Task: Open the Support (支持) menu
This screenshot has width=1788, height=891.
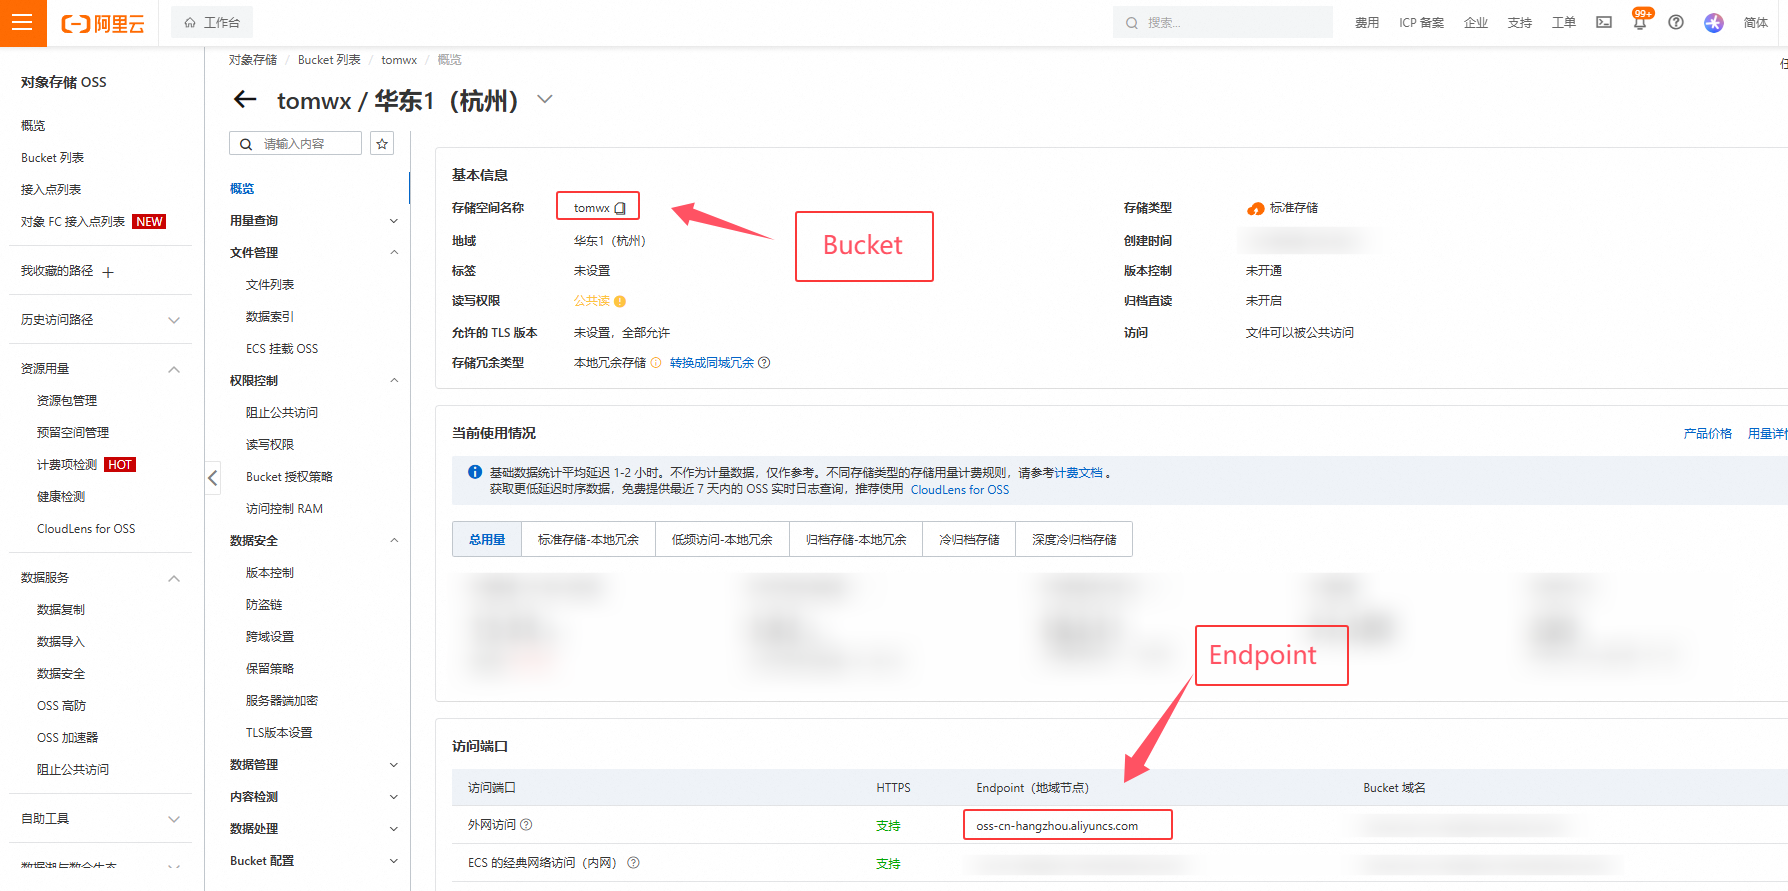Action: click(1520, 23)
